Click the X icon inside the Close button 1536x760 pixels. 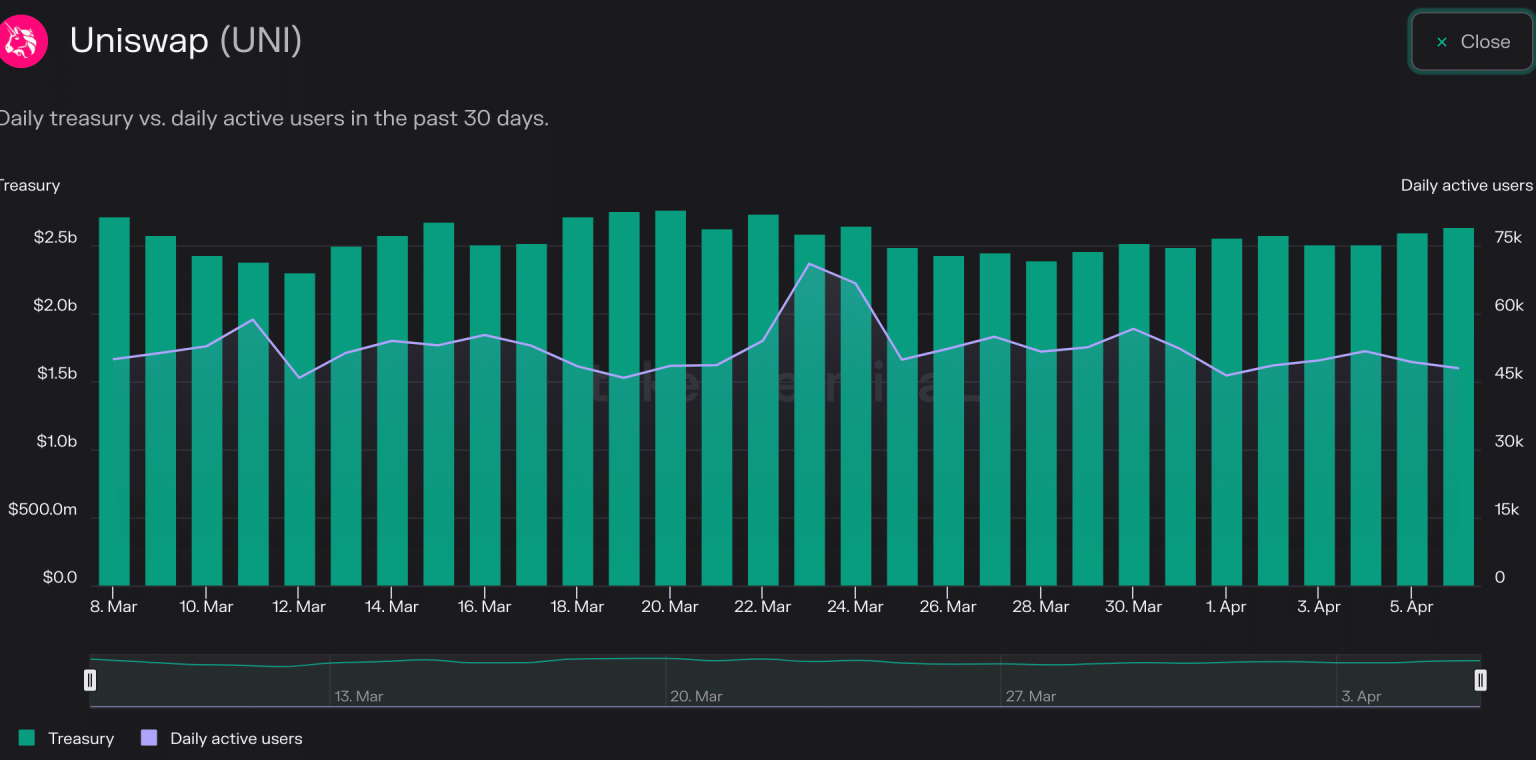point(1442,42)
